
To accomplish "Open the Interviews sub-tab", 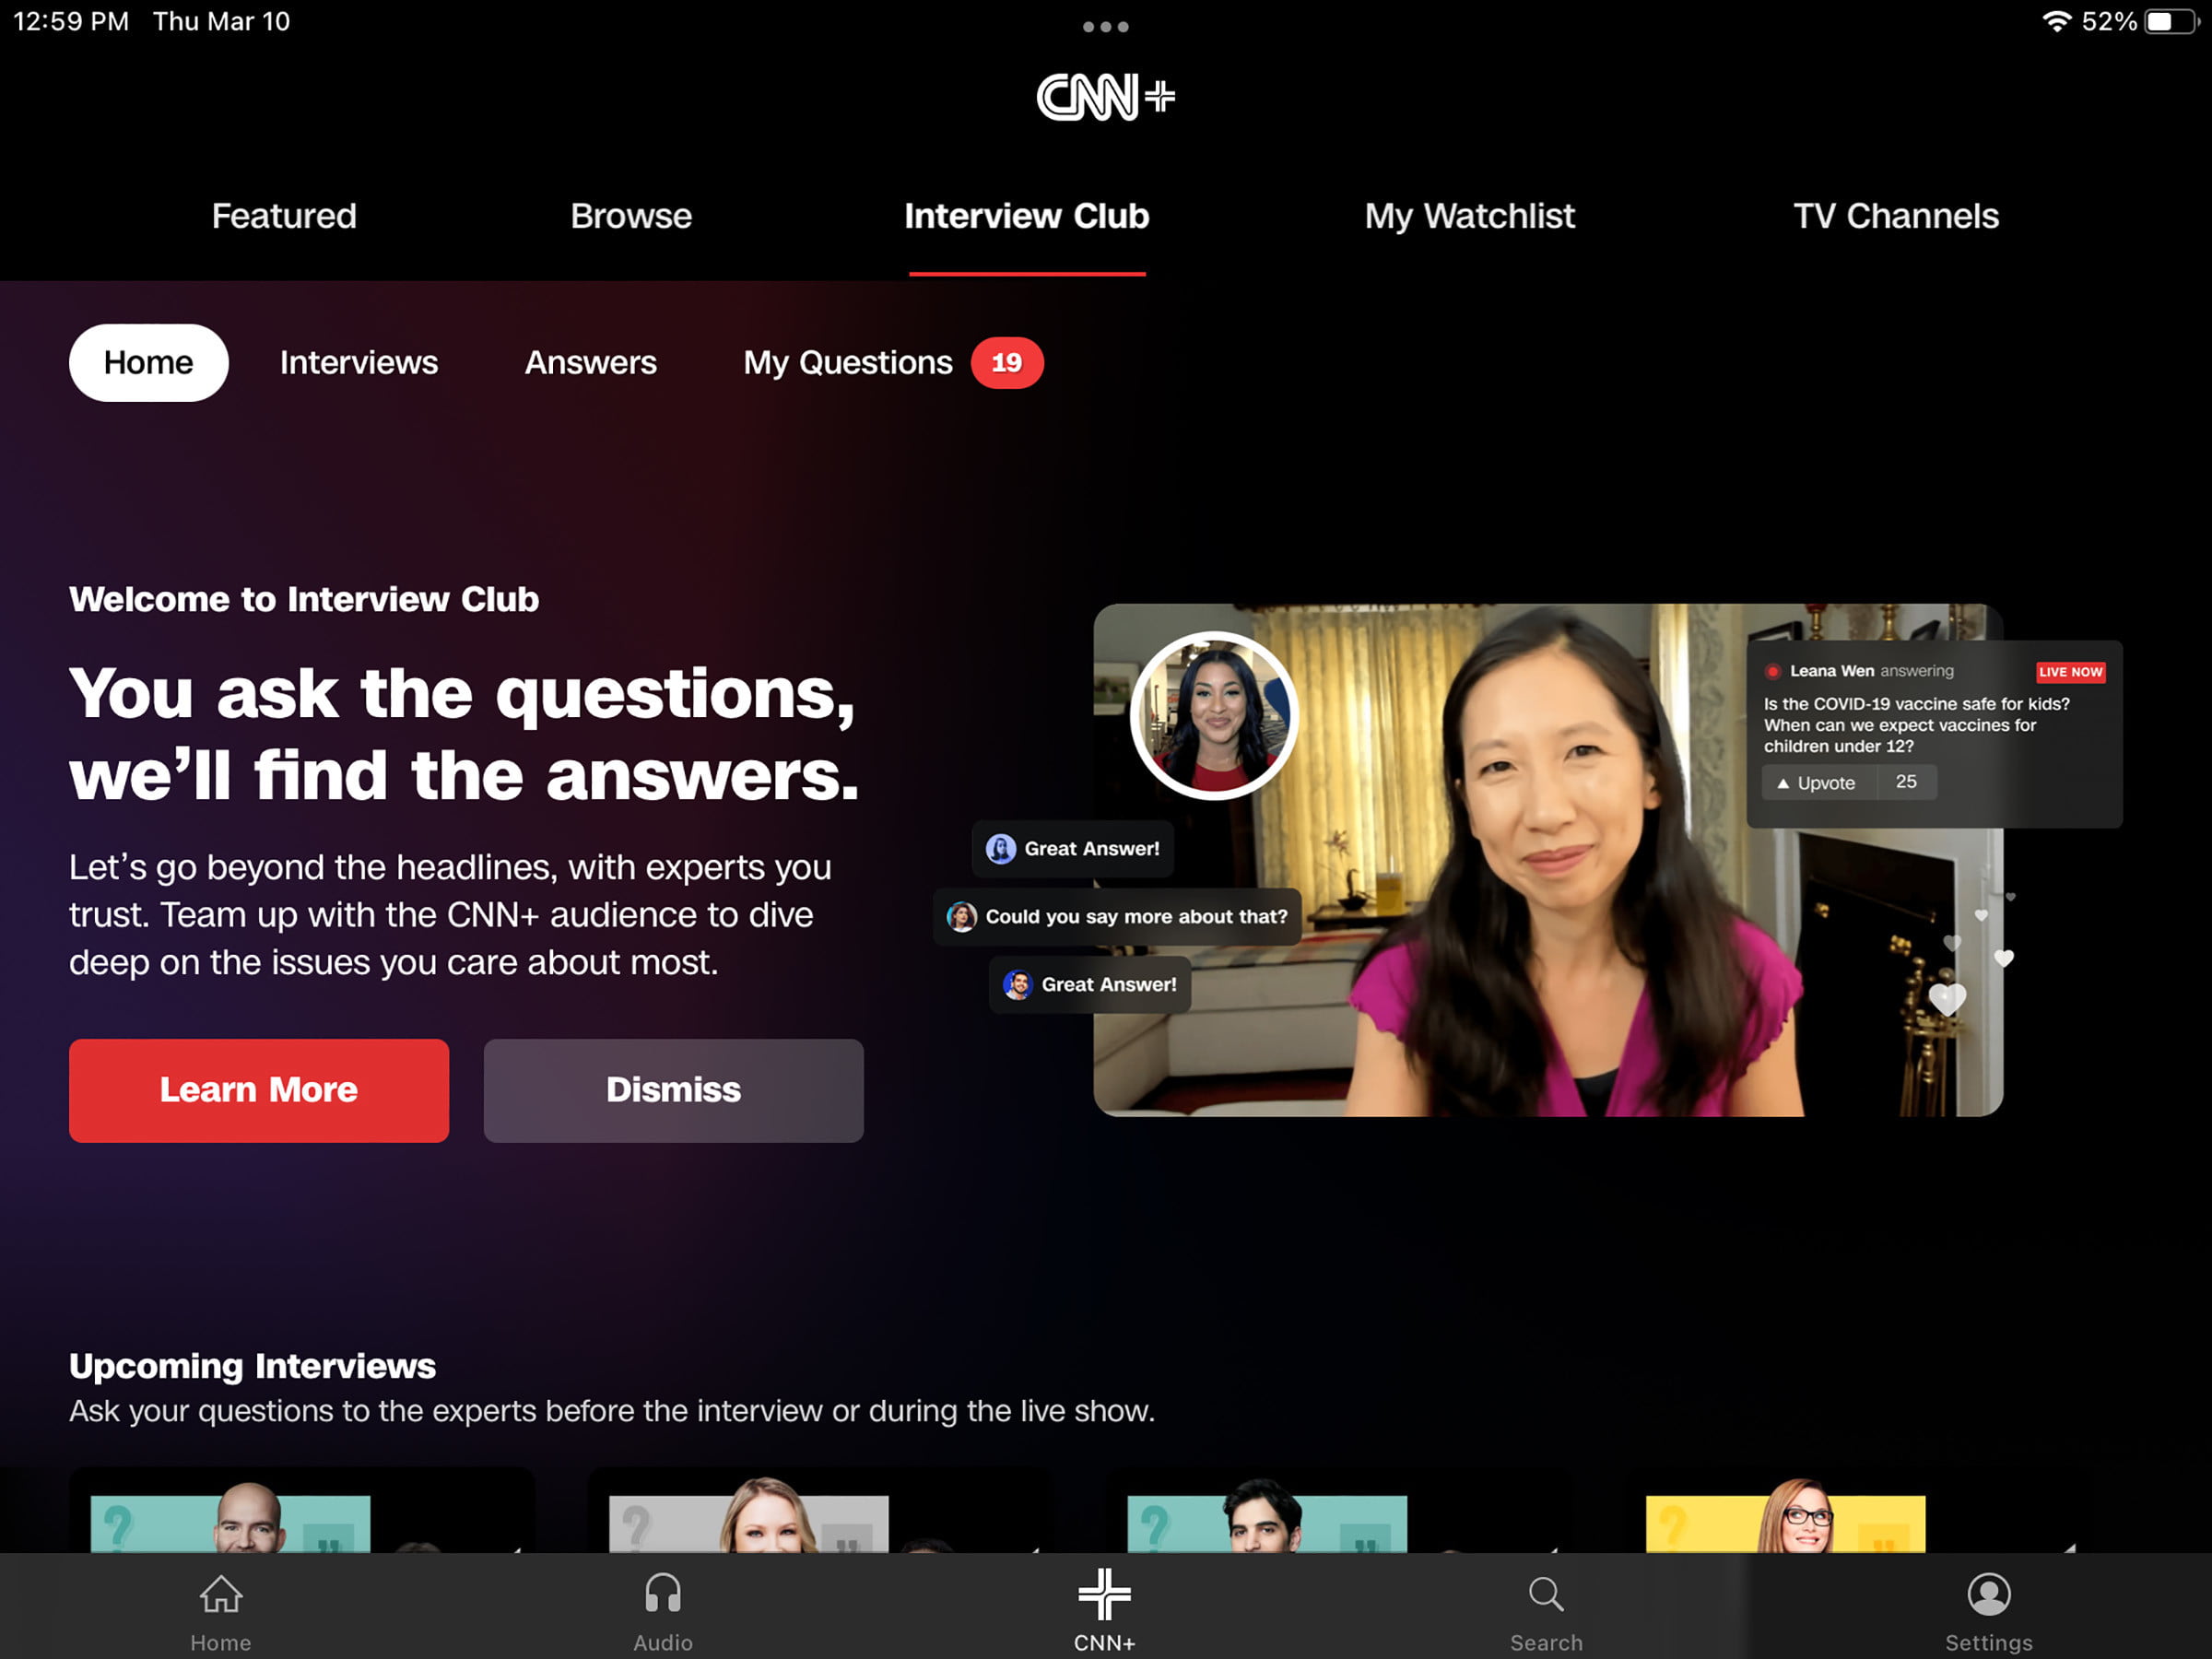I will pos(359,362).
